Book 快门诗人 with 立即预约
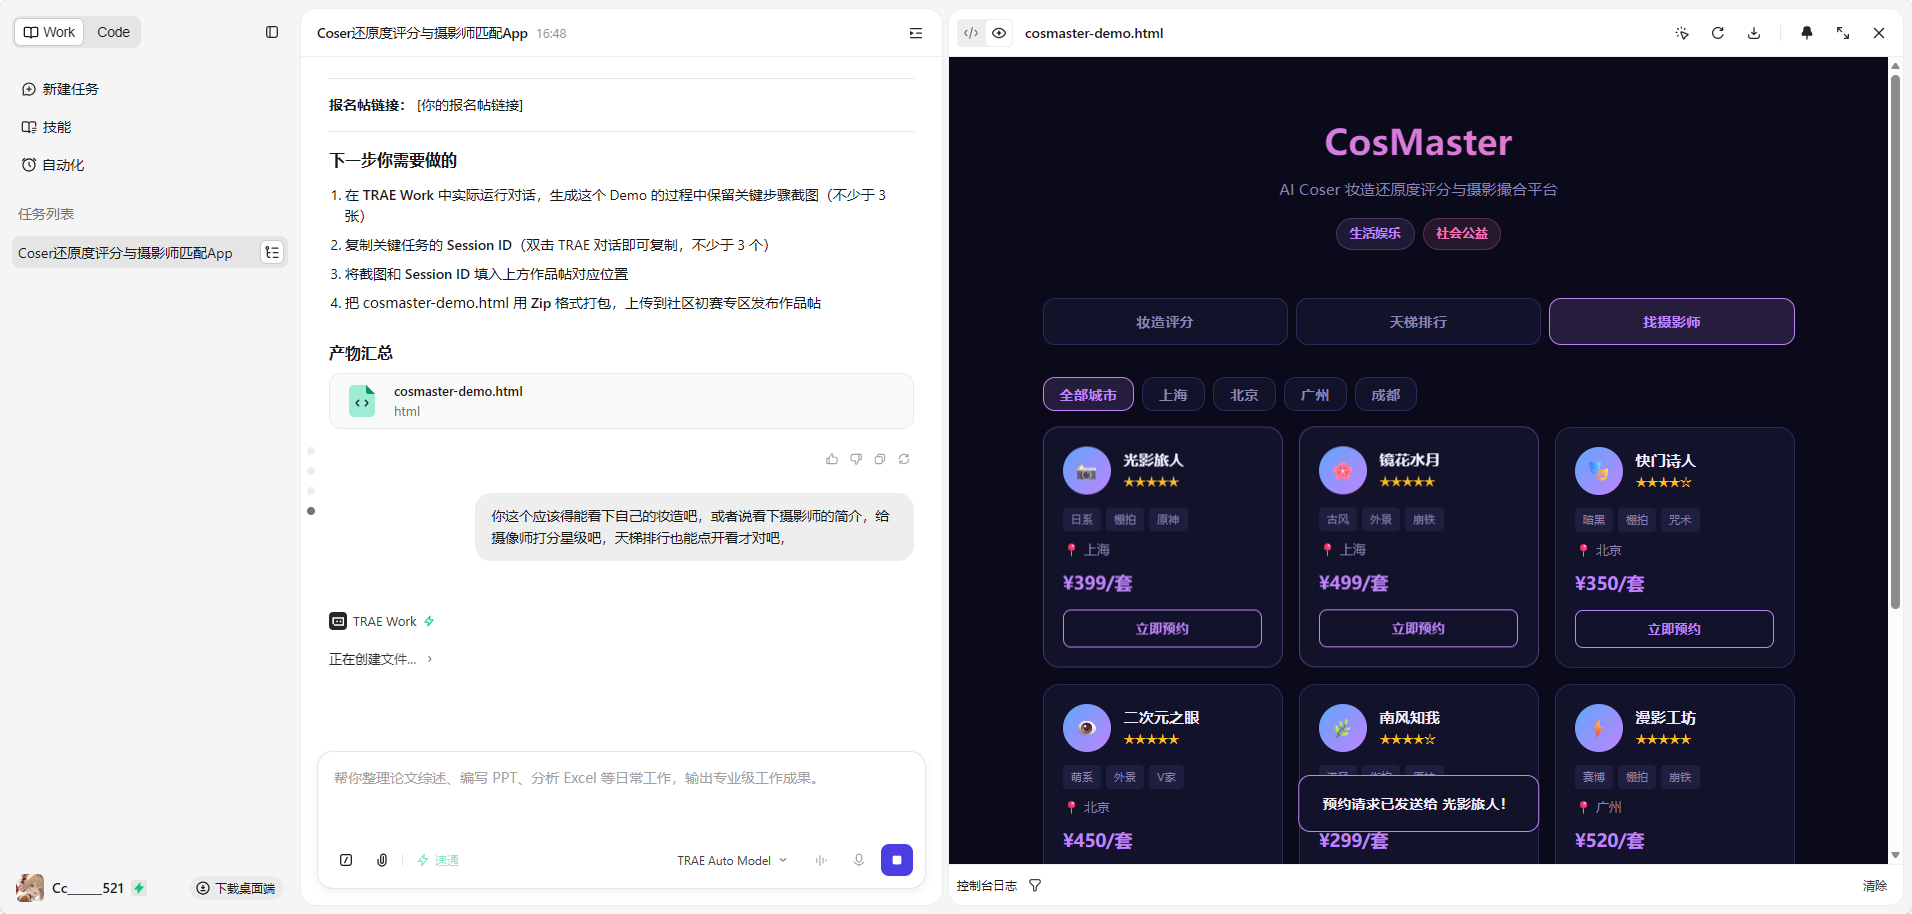 tap(1674, 629)
